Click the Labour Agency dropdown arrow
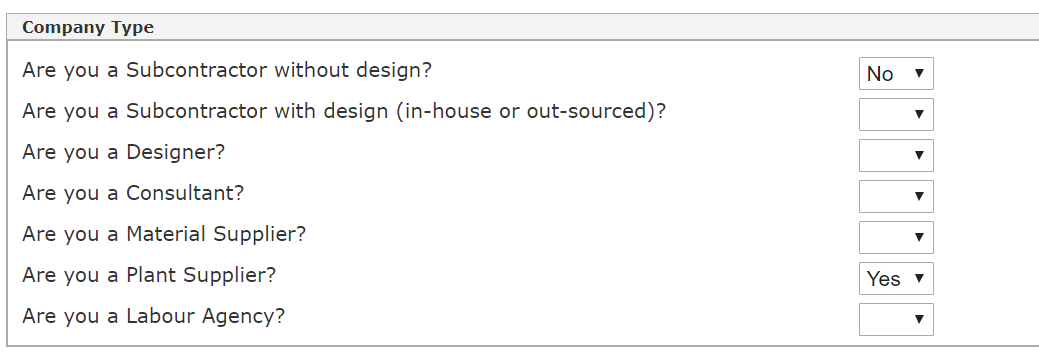Screen dimensions: 1039x363 click(x=919, y=320)
